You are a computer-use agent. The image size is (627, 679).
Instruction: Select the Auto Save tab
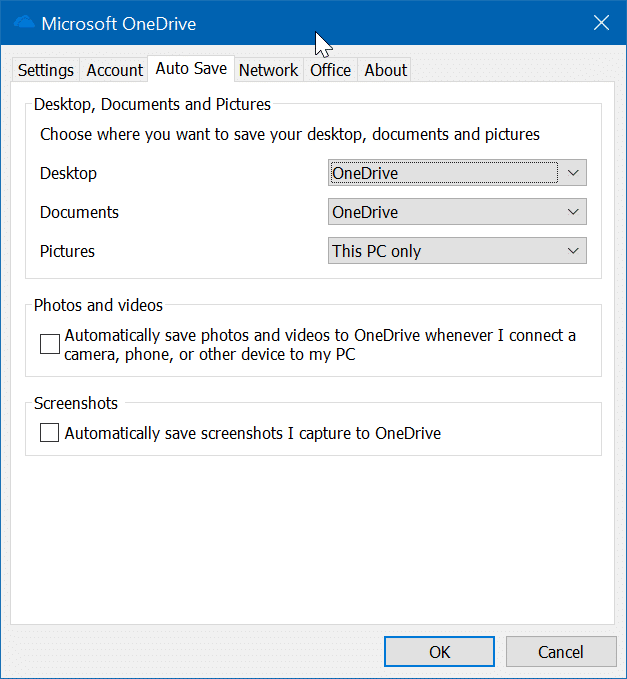pos(191,68)
